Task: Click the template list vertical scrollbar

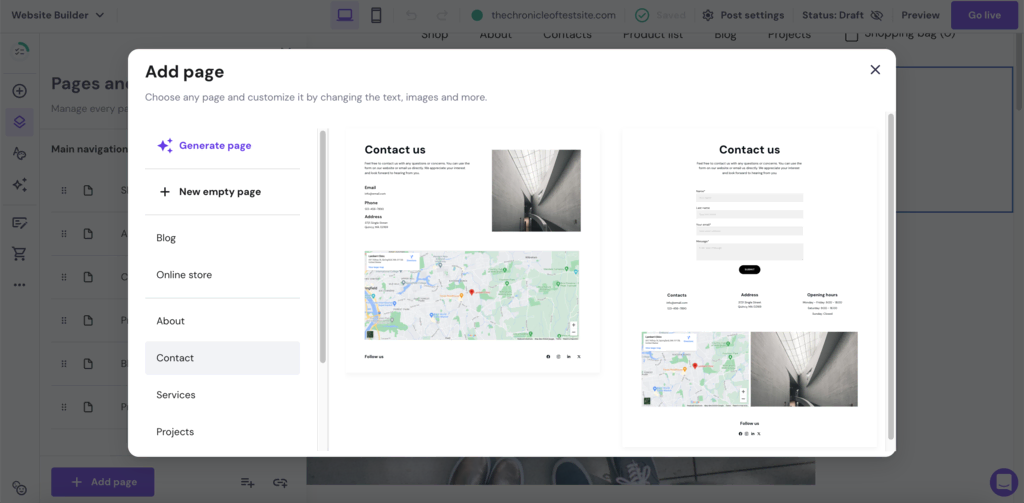Action: click(891, 276)
